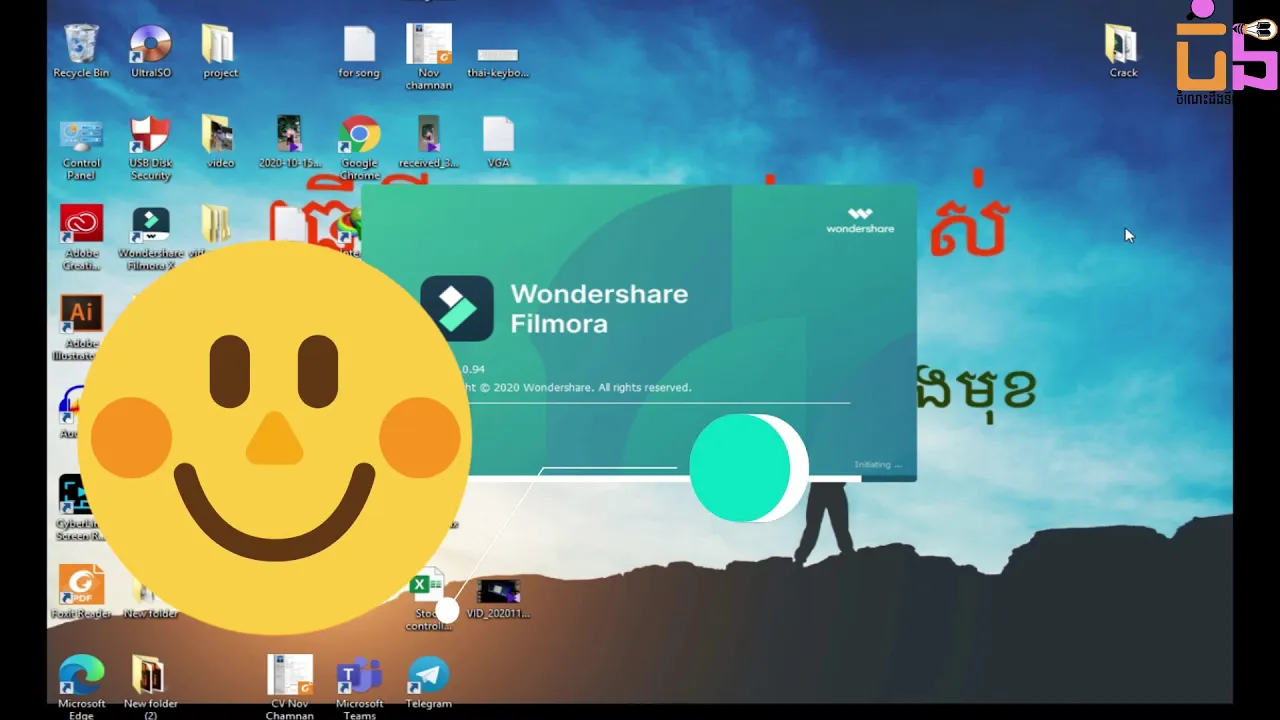Click the wondershare brand logo on splash
This screenshot has width=1280, height=720.
point(860,220)
